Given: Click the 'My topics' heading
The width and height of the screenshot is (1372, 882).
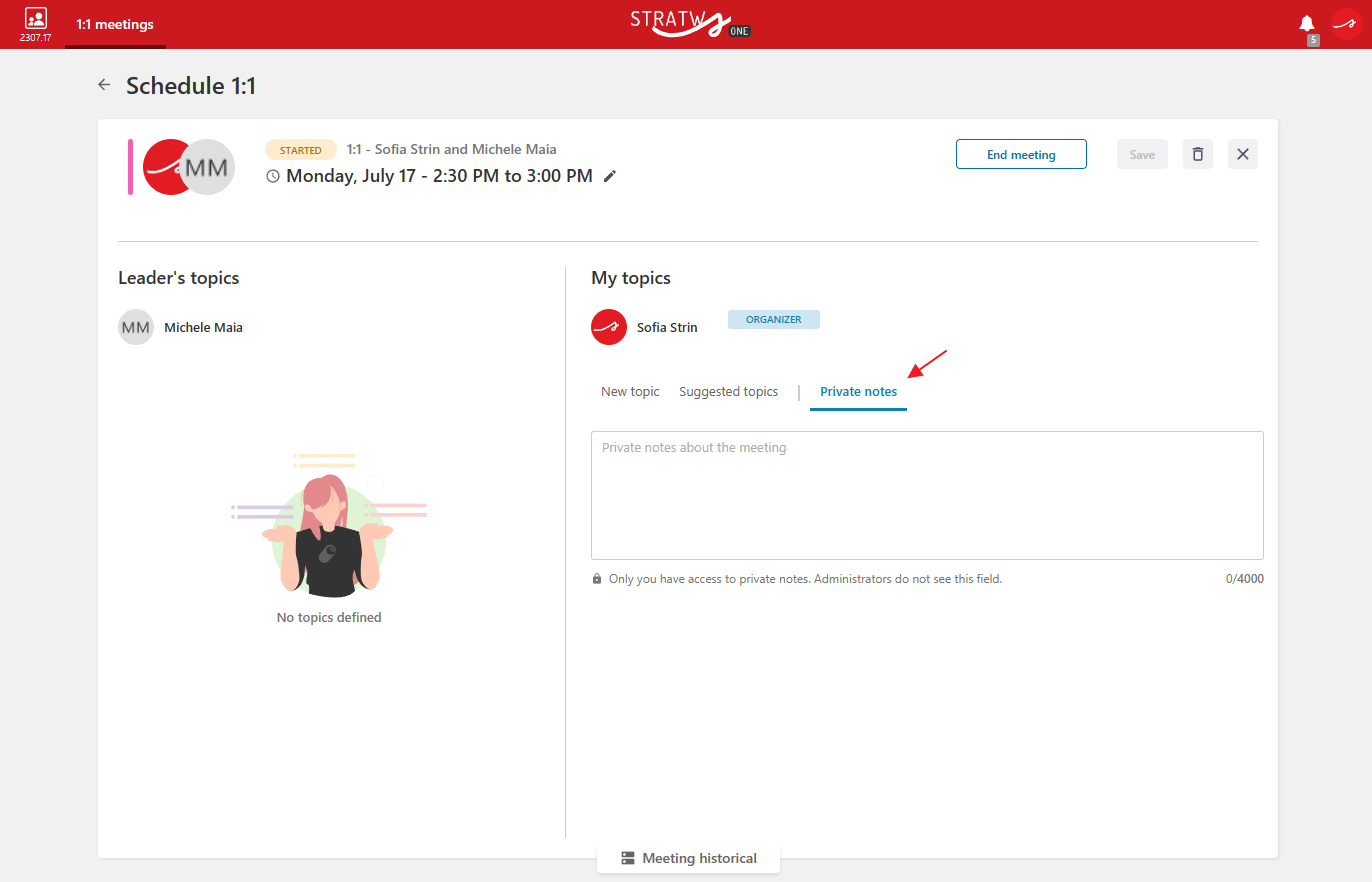Looking at the screenshot, I should (631, 278).
